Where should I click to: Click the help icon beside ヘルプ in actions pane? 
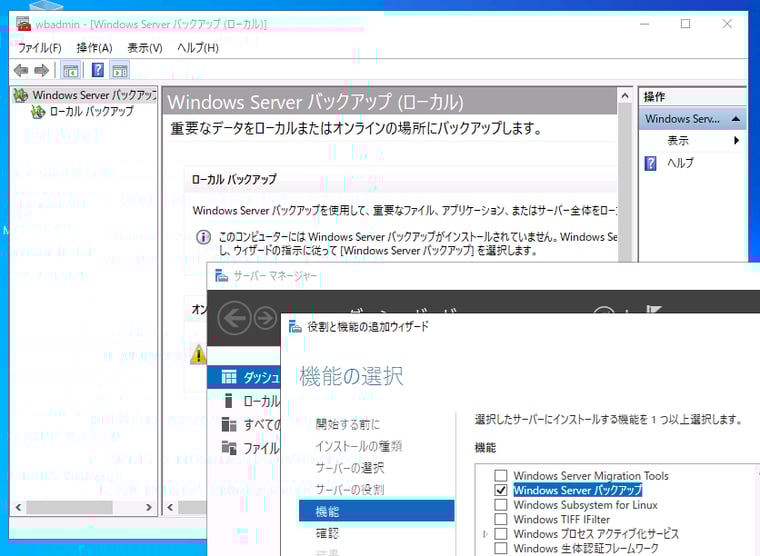coord(650,163)
